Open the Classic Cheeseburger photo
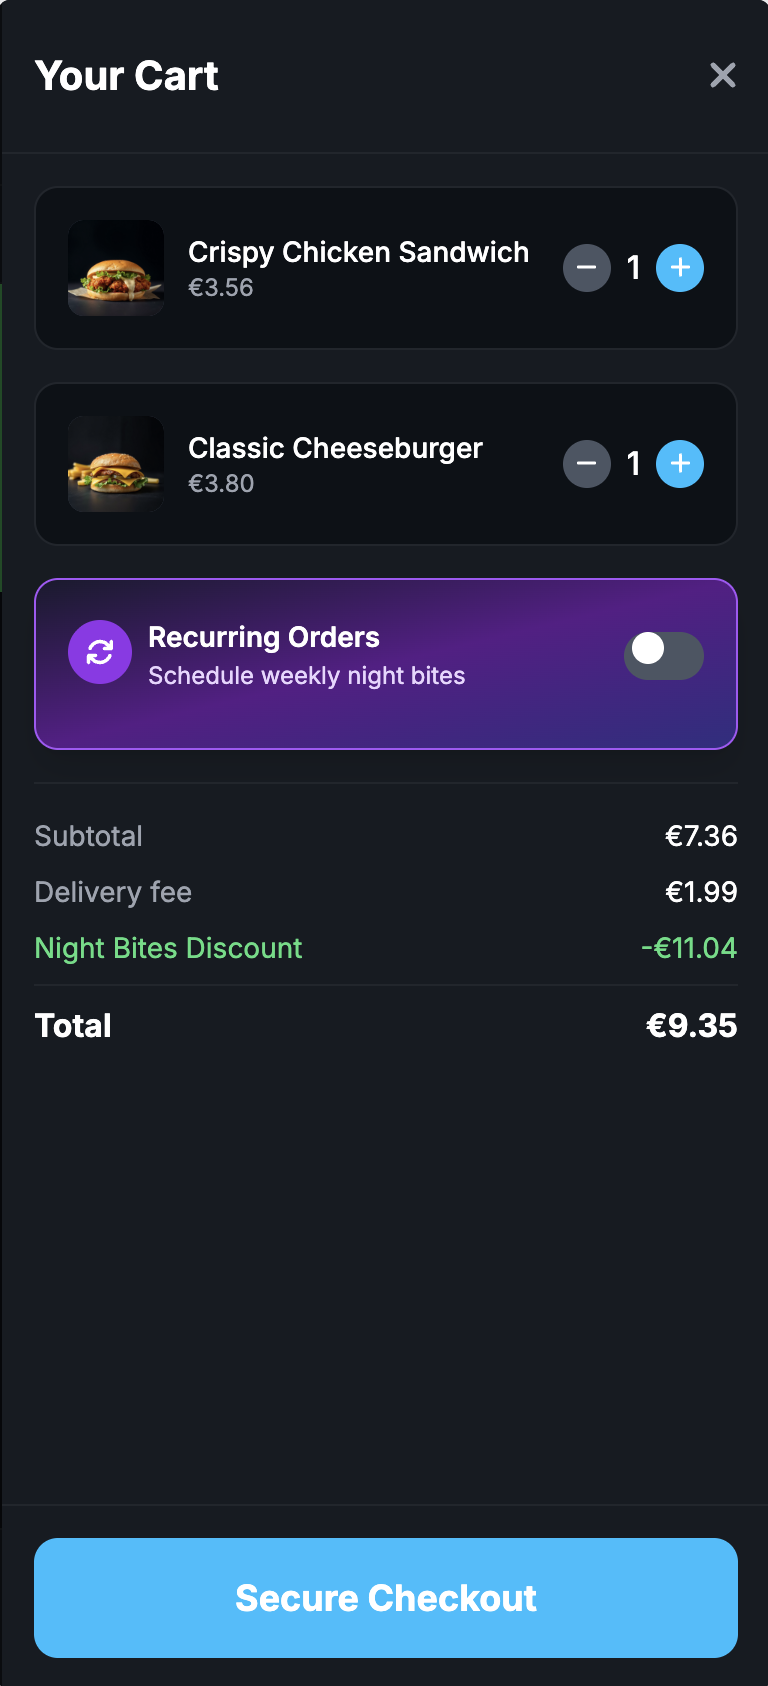The height and width of the screenshot is (1686, 768). [x=116, y=464]
